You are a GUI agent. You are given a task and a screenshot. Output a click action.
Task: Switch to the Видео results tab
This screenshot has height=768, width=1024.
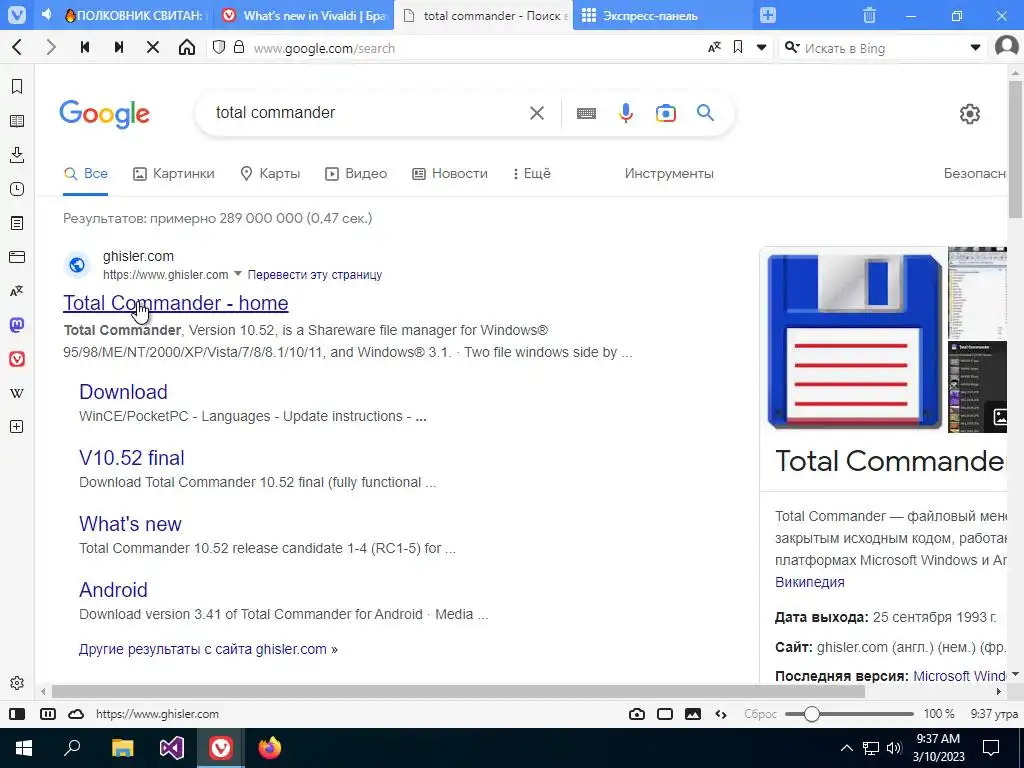[356, 174]
